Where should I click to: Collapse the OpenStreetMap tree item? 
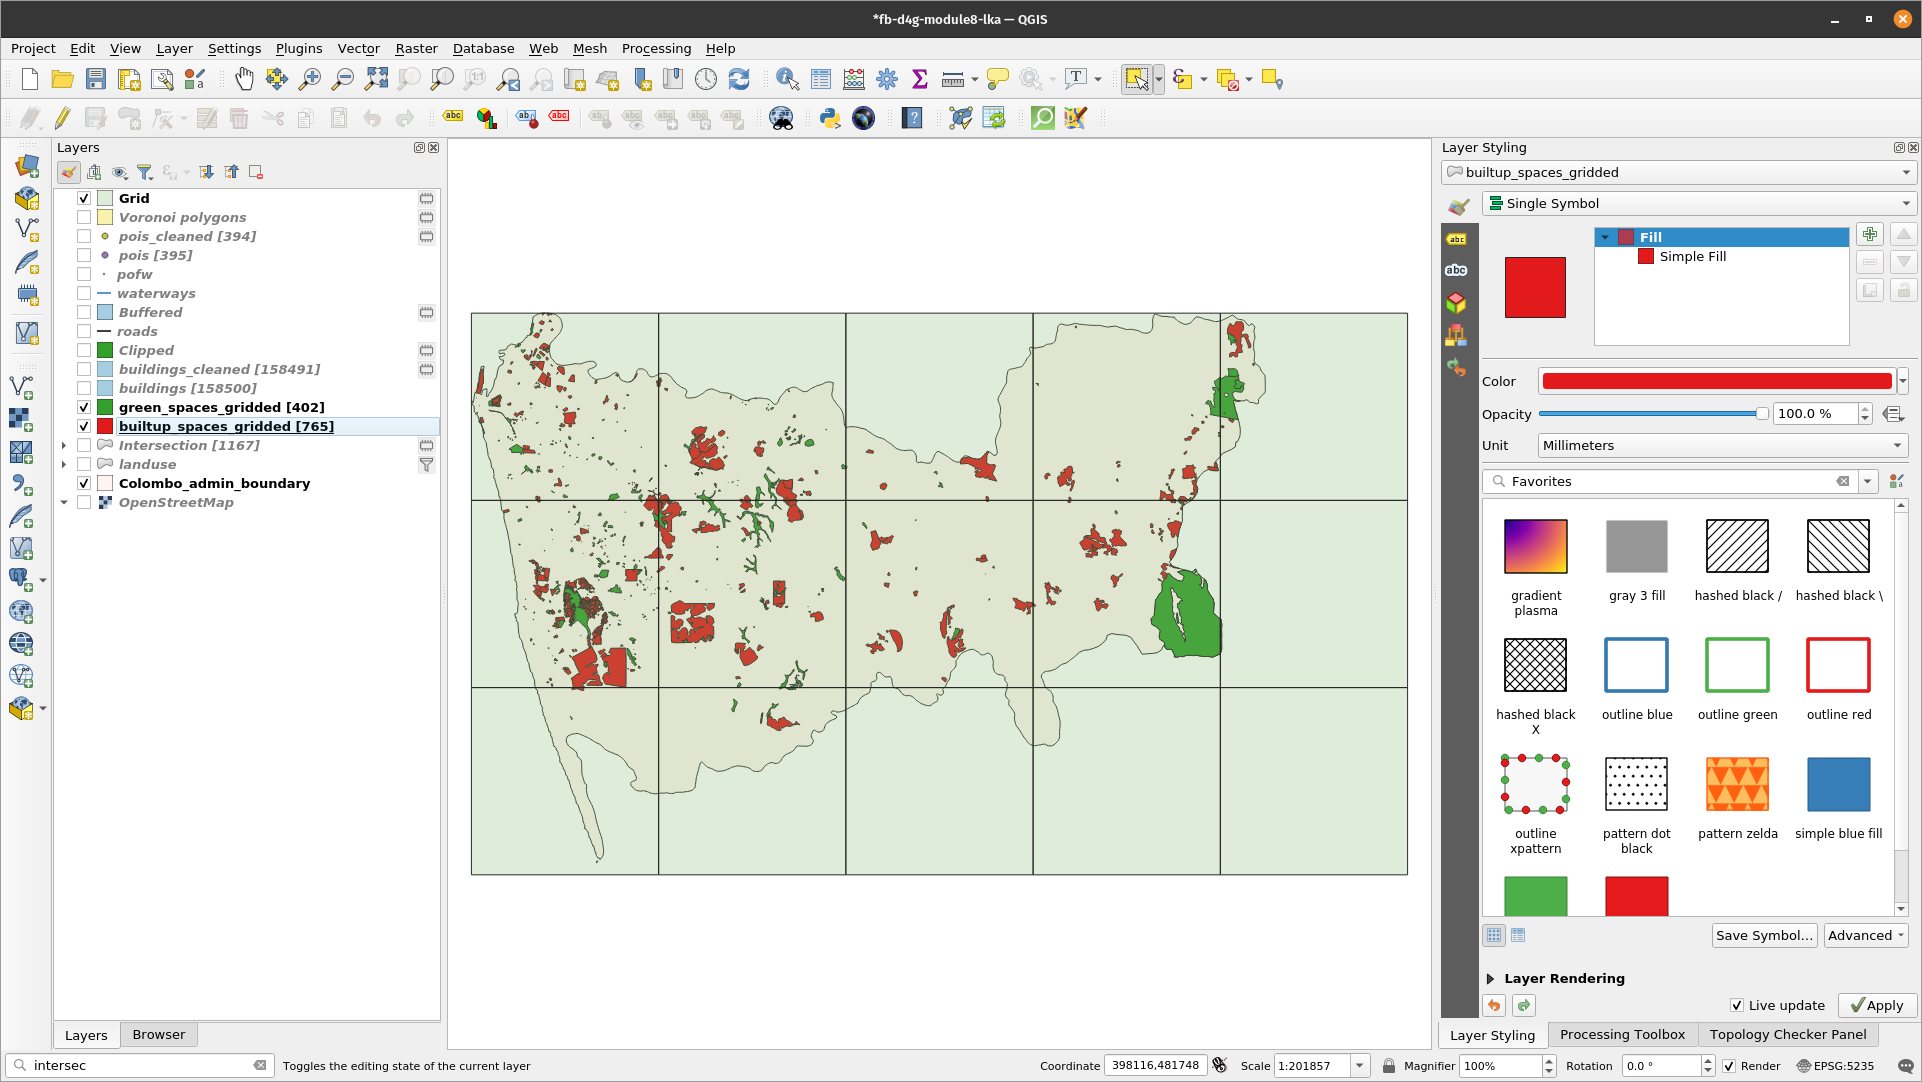(64, 502)
